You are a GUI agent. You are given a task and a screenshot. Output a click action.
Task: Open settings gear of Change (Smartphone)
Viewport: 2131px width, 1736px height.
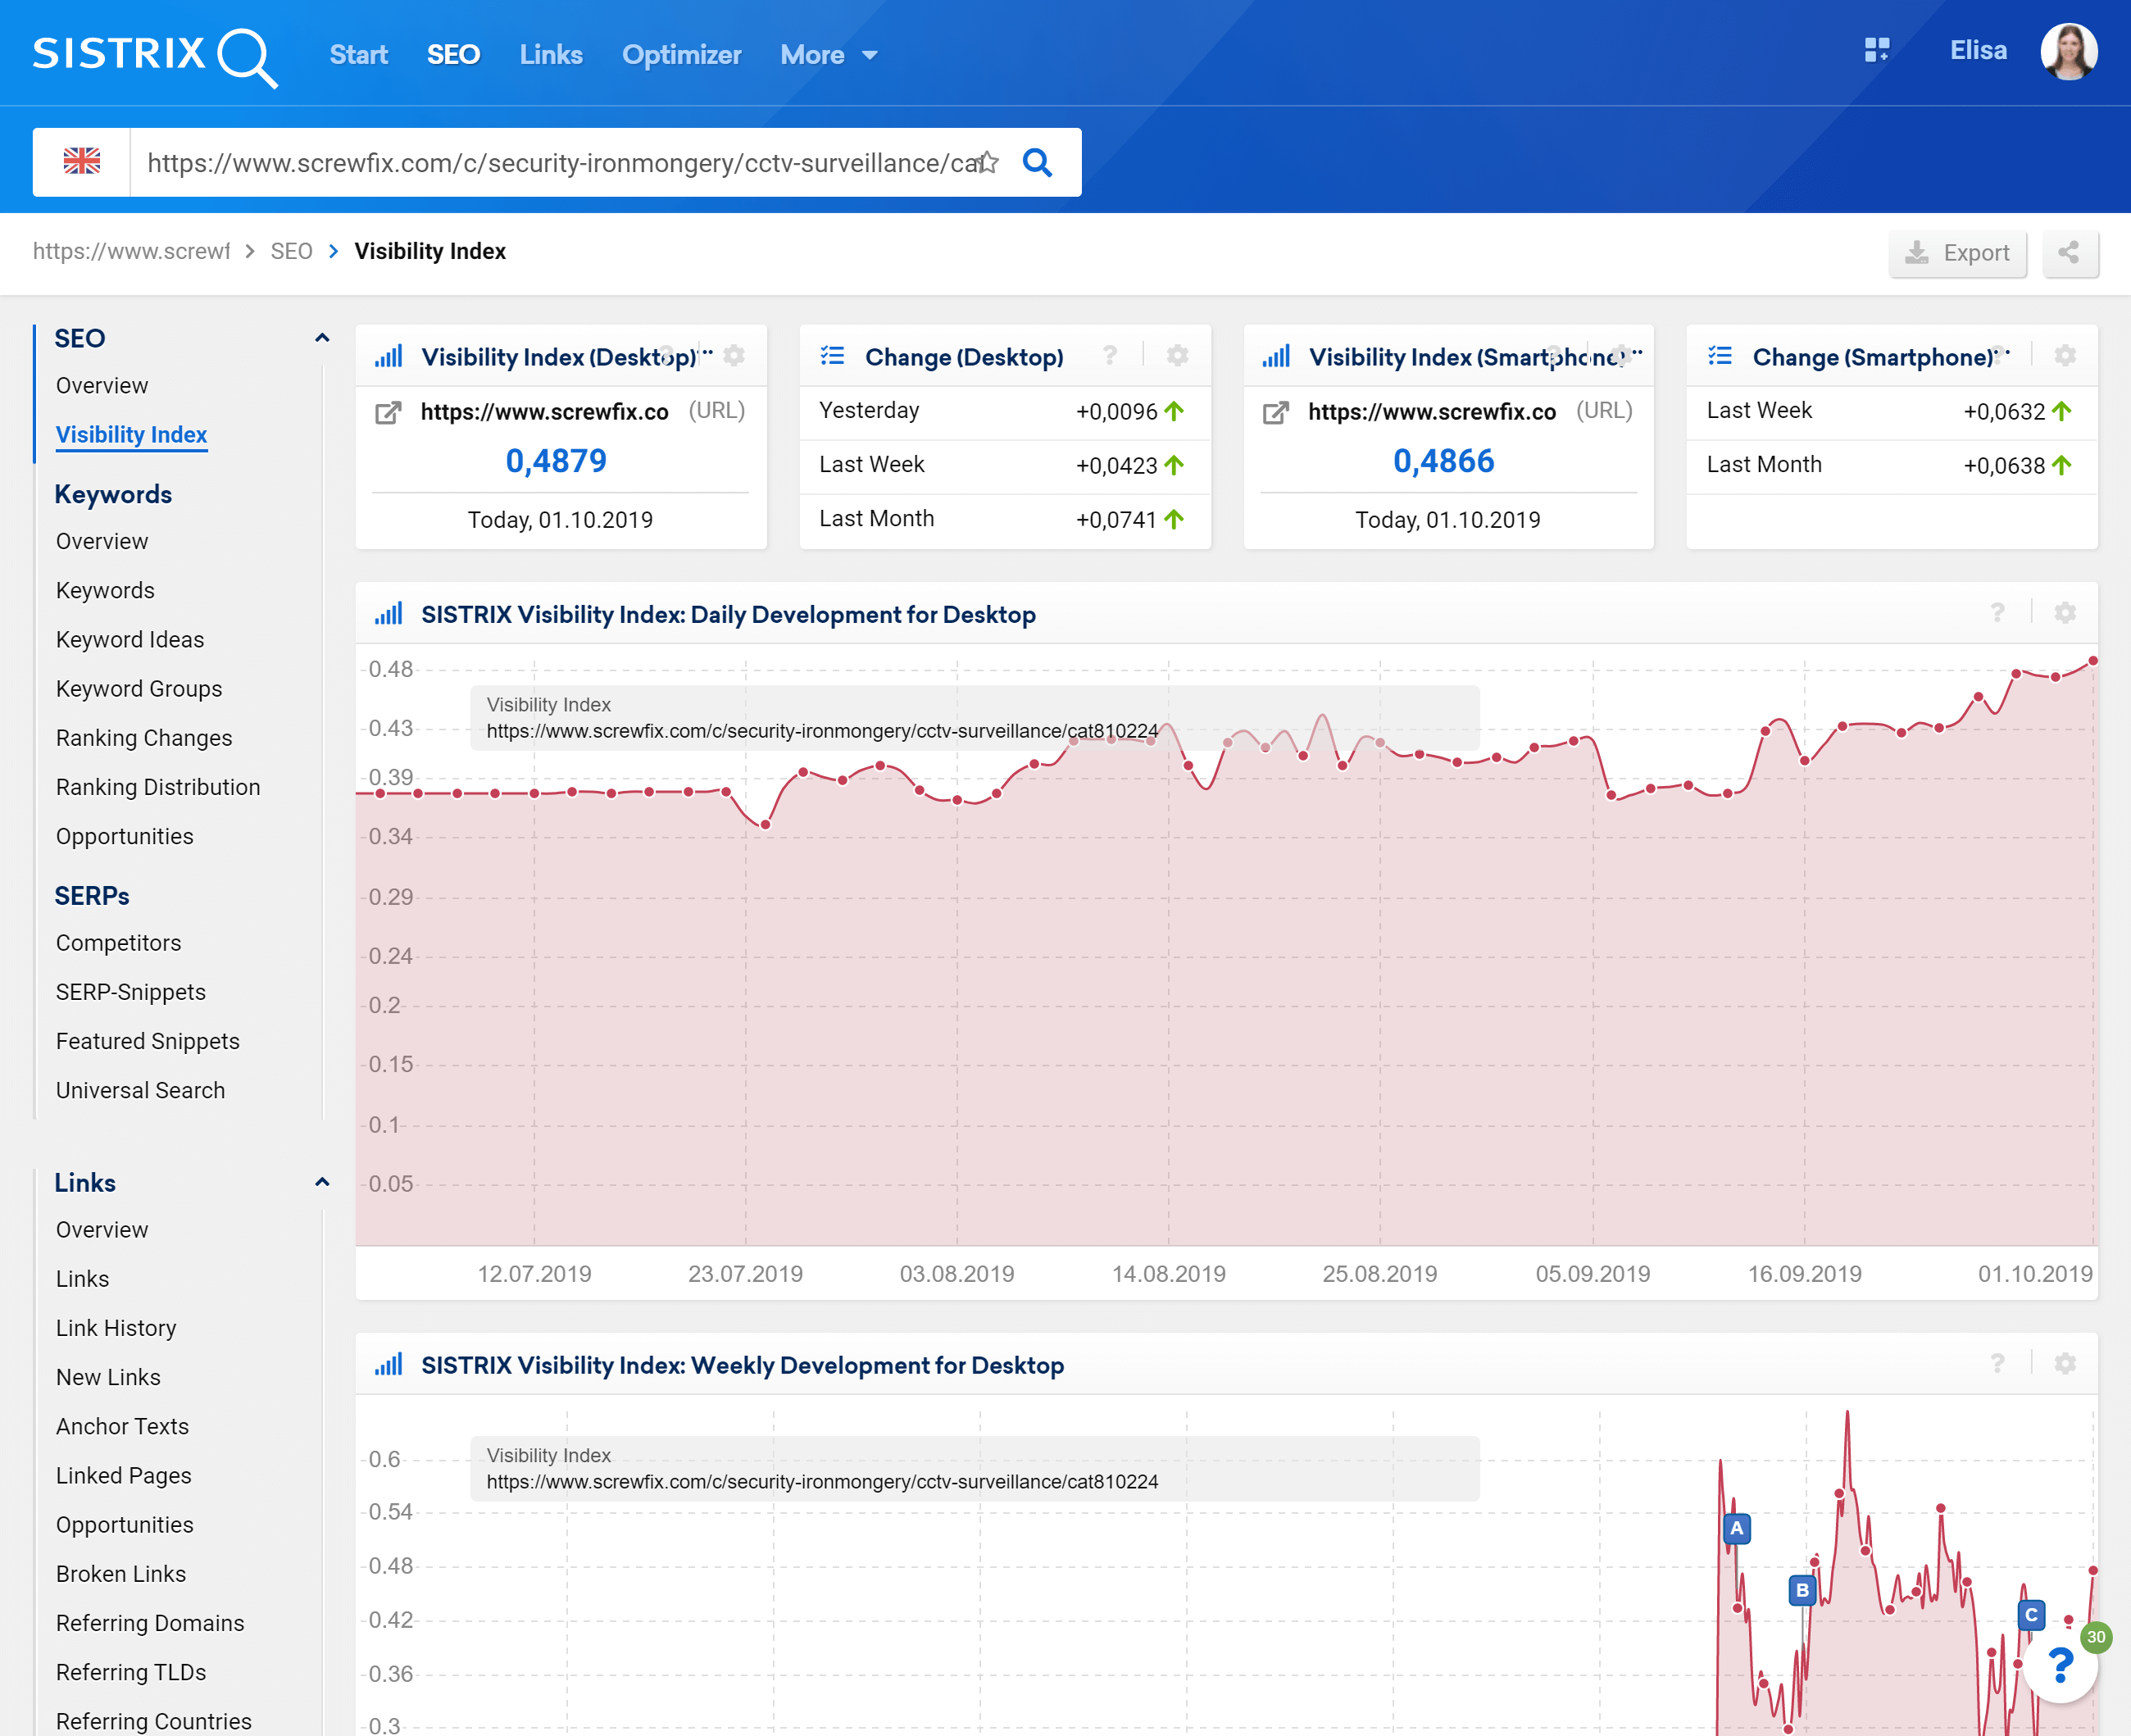pos(2065,356)
